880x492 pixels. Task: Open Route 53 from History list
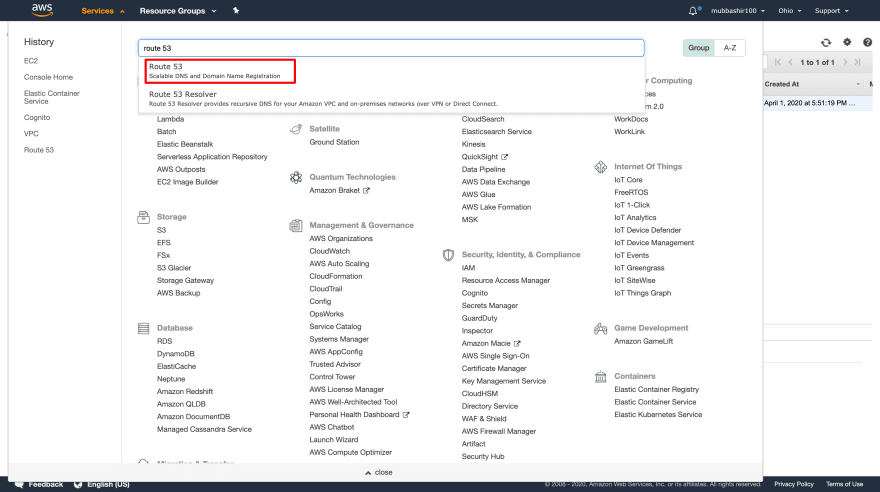(x=39, y=150)
